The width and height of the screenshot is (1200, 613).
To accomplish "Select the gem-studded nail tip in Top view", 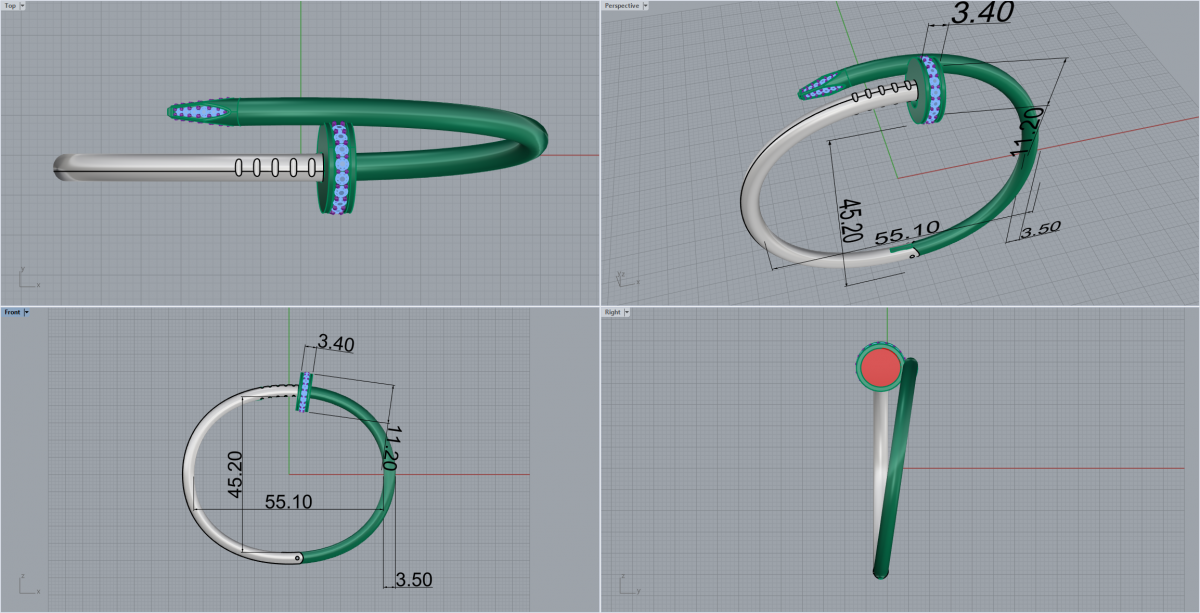I will [x=201, y=113].
